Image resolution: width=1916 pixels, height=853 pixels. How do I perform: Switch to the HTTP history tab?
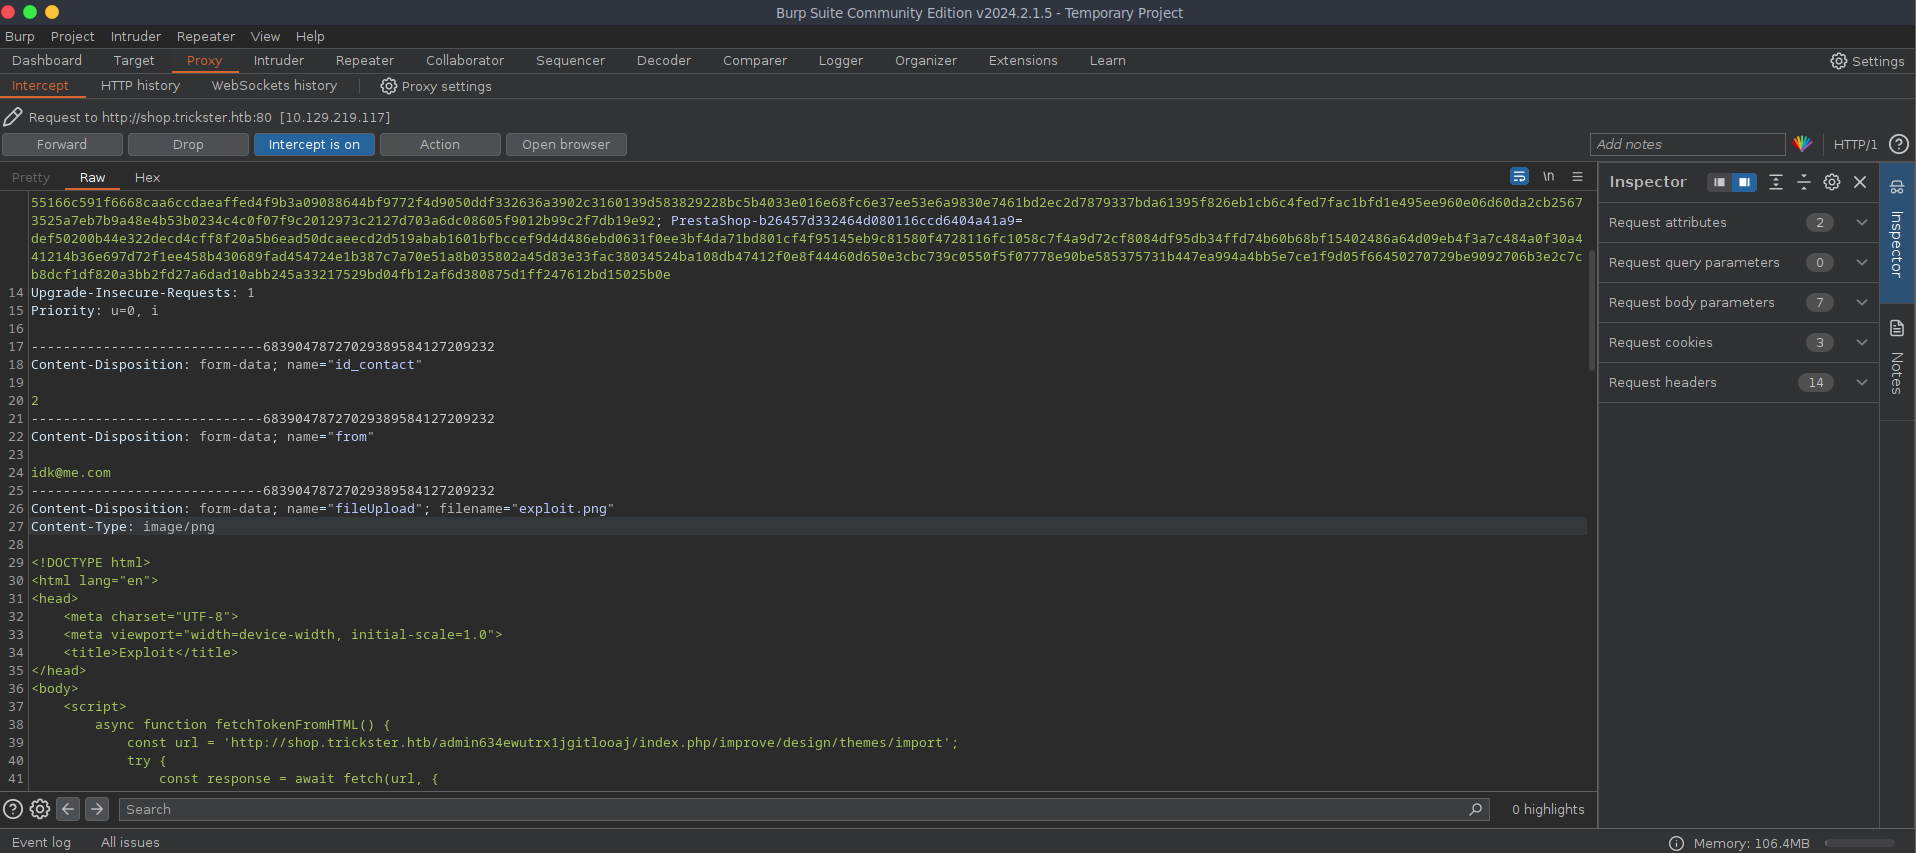point(140,86)
